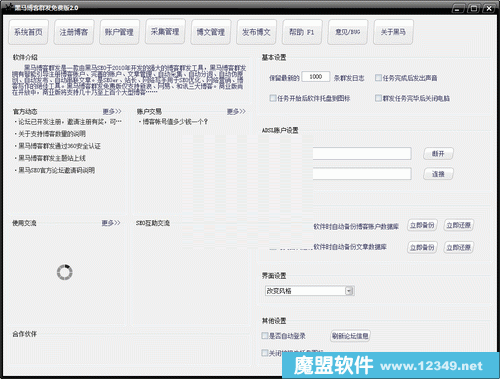The image size is (500, 379).
Task: Open 采集管理 tab
Action: tap(165, 32)
